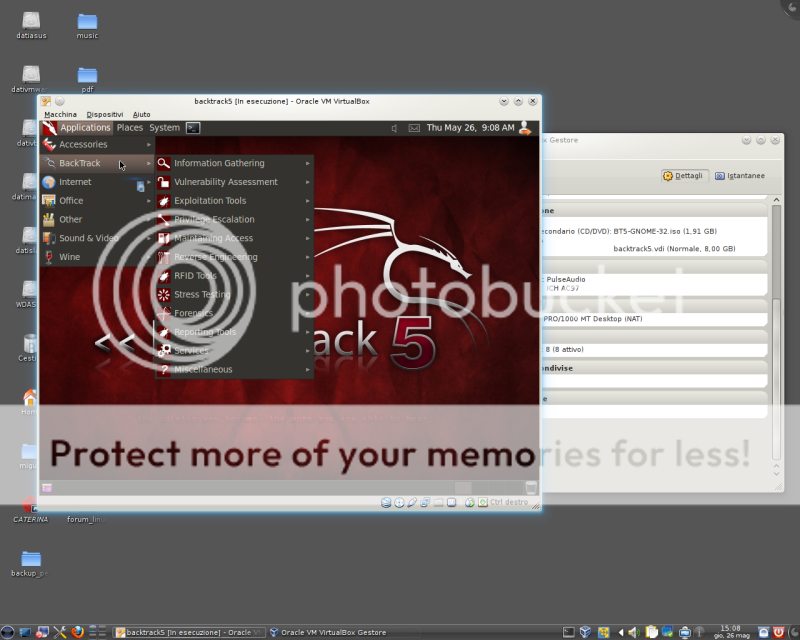800x640 pixels.
Task: Click the Istantanee button in VirtualBox Gestore
Action: [740, 176]
